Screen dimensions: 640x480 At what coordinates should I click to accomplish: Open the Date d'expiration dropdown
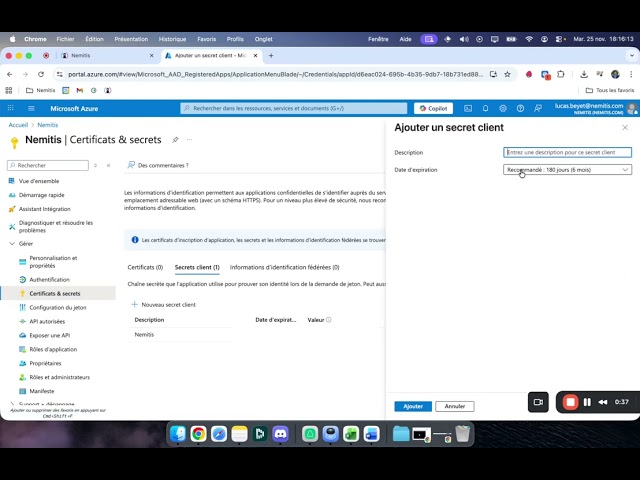[567, 170]
